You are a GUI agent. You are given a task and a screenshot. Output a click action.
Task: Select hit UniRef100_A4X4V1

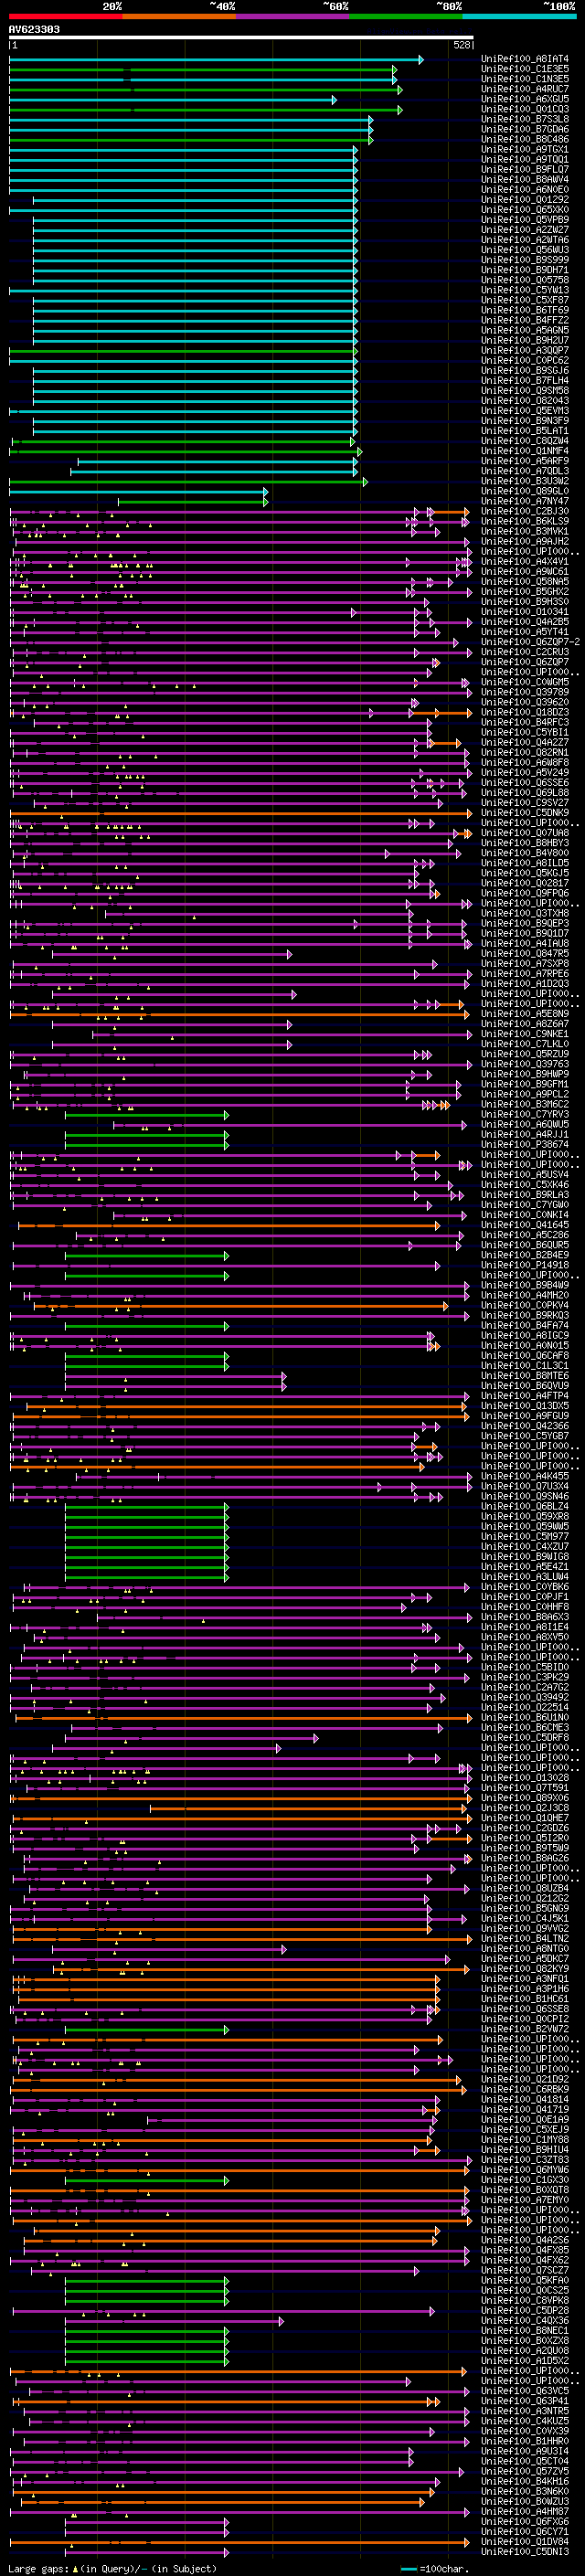[x=524, y=561]
